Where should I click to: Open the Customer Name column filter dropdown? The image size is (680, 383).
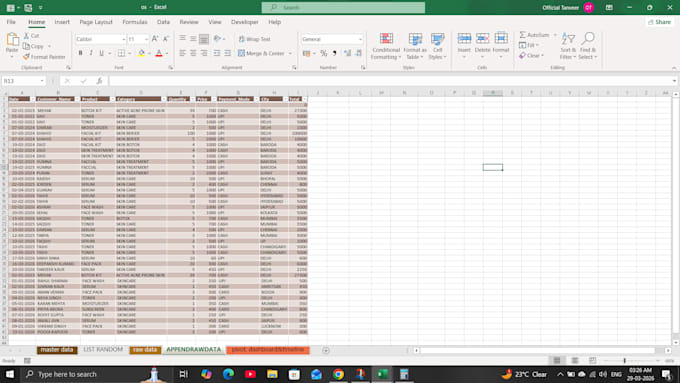(x=77, y=99)
